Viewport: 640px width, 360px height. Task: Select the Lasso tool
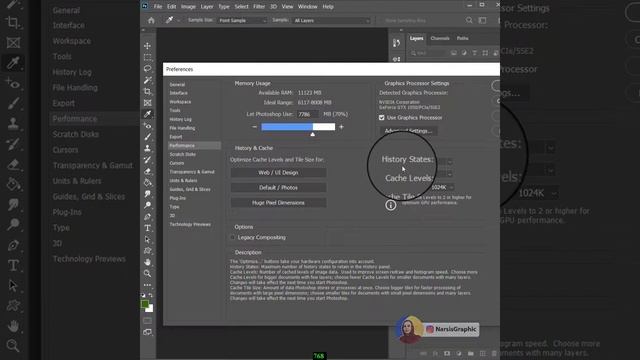(x=147, y=69)
